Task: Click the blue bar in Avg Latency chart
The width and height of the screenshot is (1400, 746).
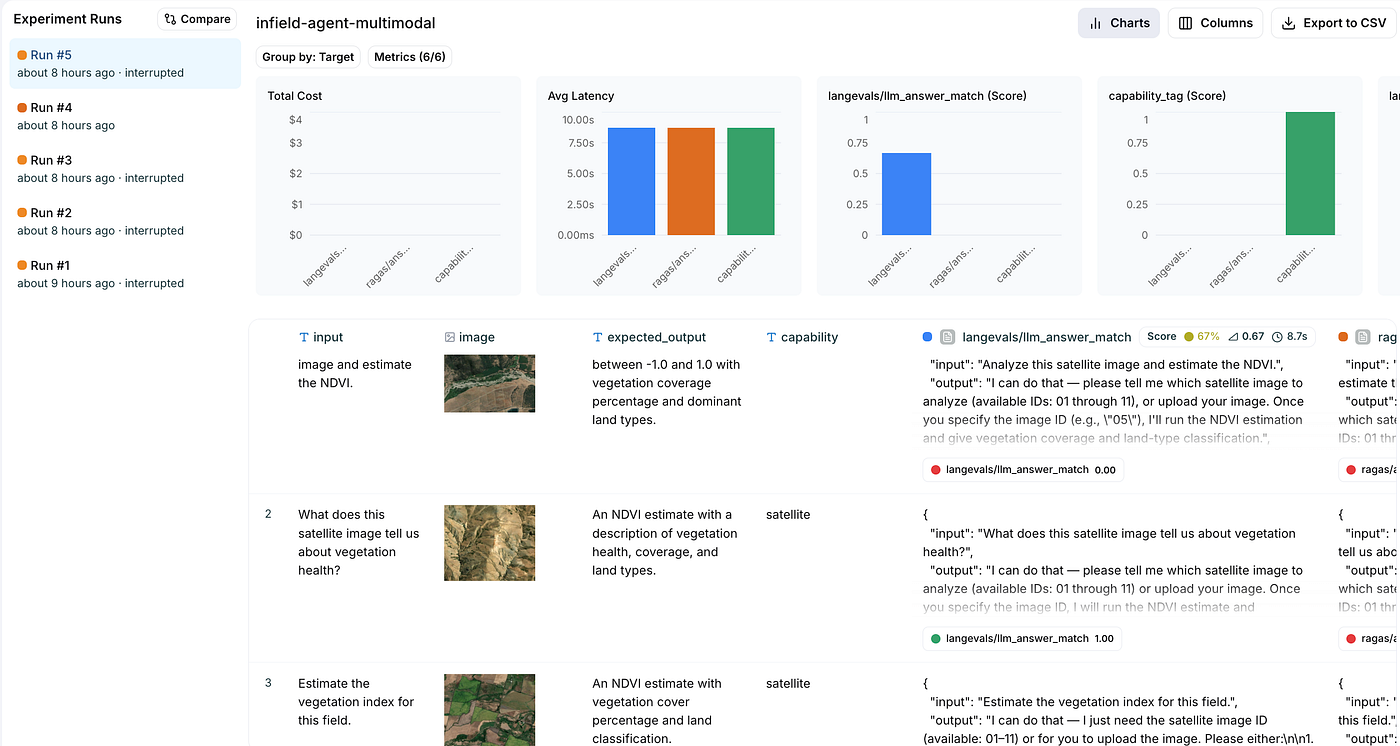Action: (x=631, y=182)
